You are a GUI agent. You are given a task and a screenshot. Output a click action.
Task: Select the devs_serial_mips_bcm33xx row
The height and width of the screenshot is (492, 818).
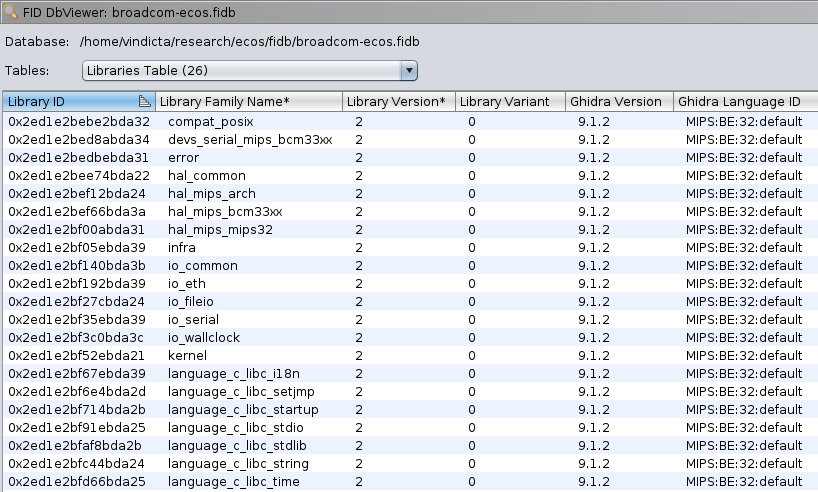(x=411, y=140)
